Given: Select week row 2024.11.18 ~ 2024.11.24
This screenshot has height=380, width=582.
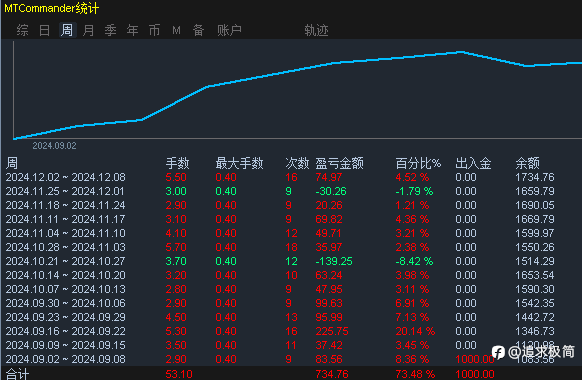Looking at the screenshot, I should coord(280,205).
